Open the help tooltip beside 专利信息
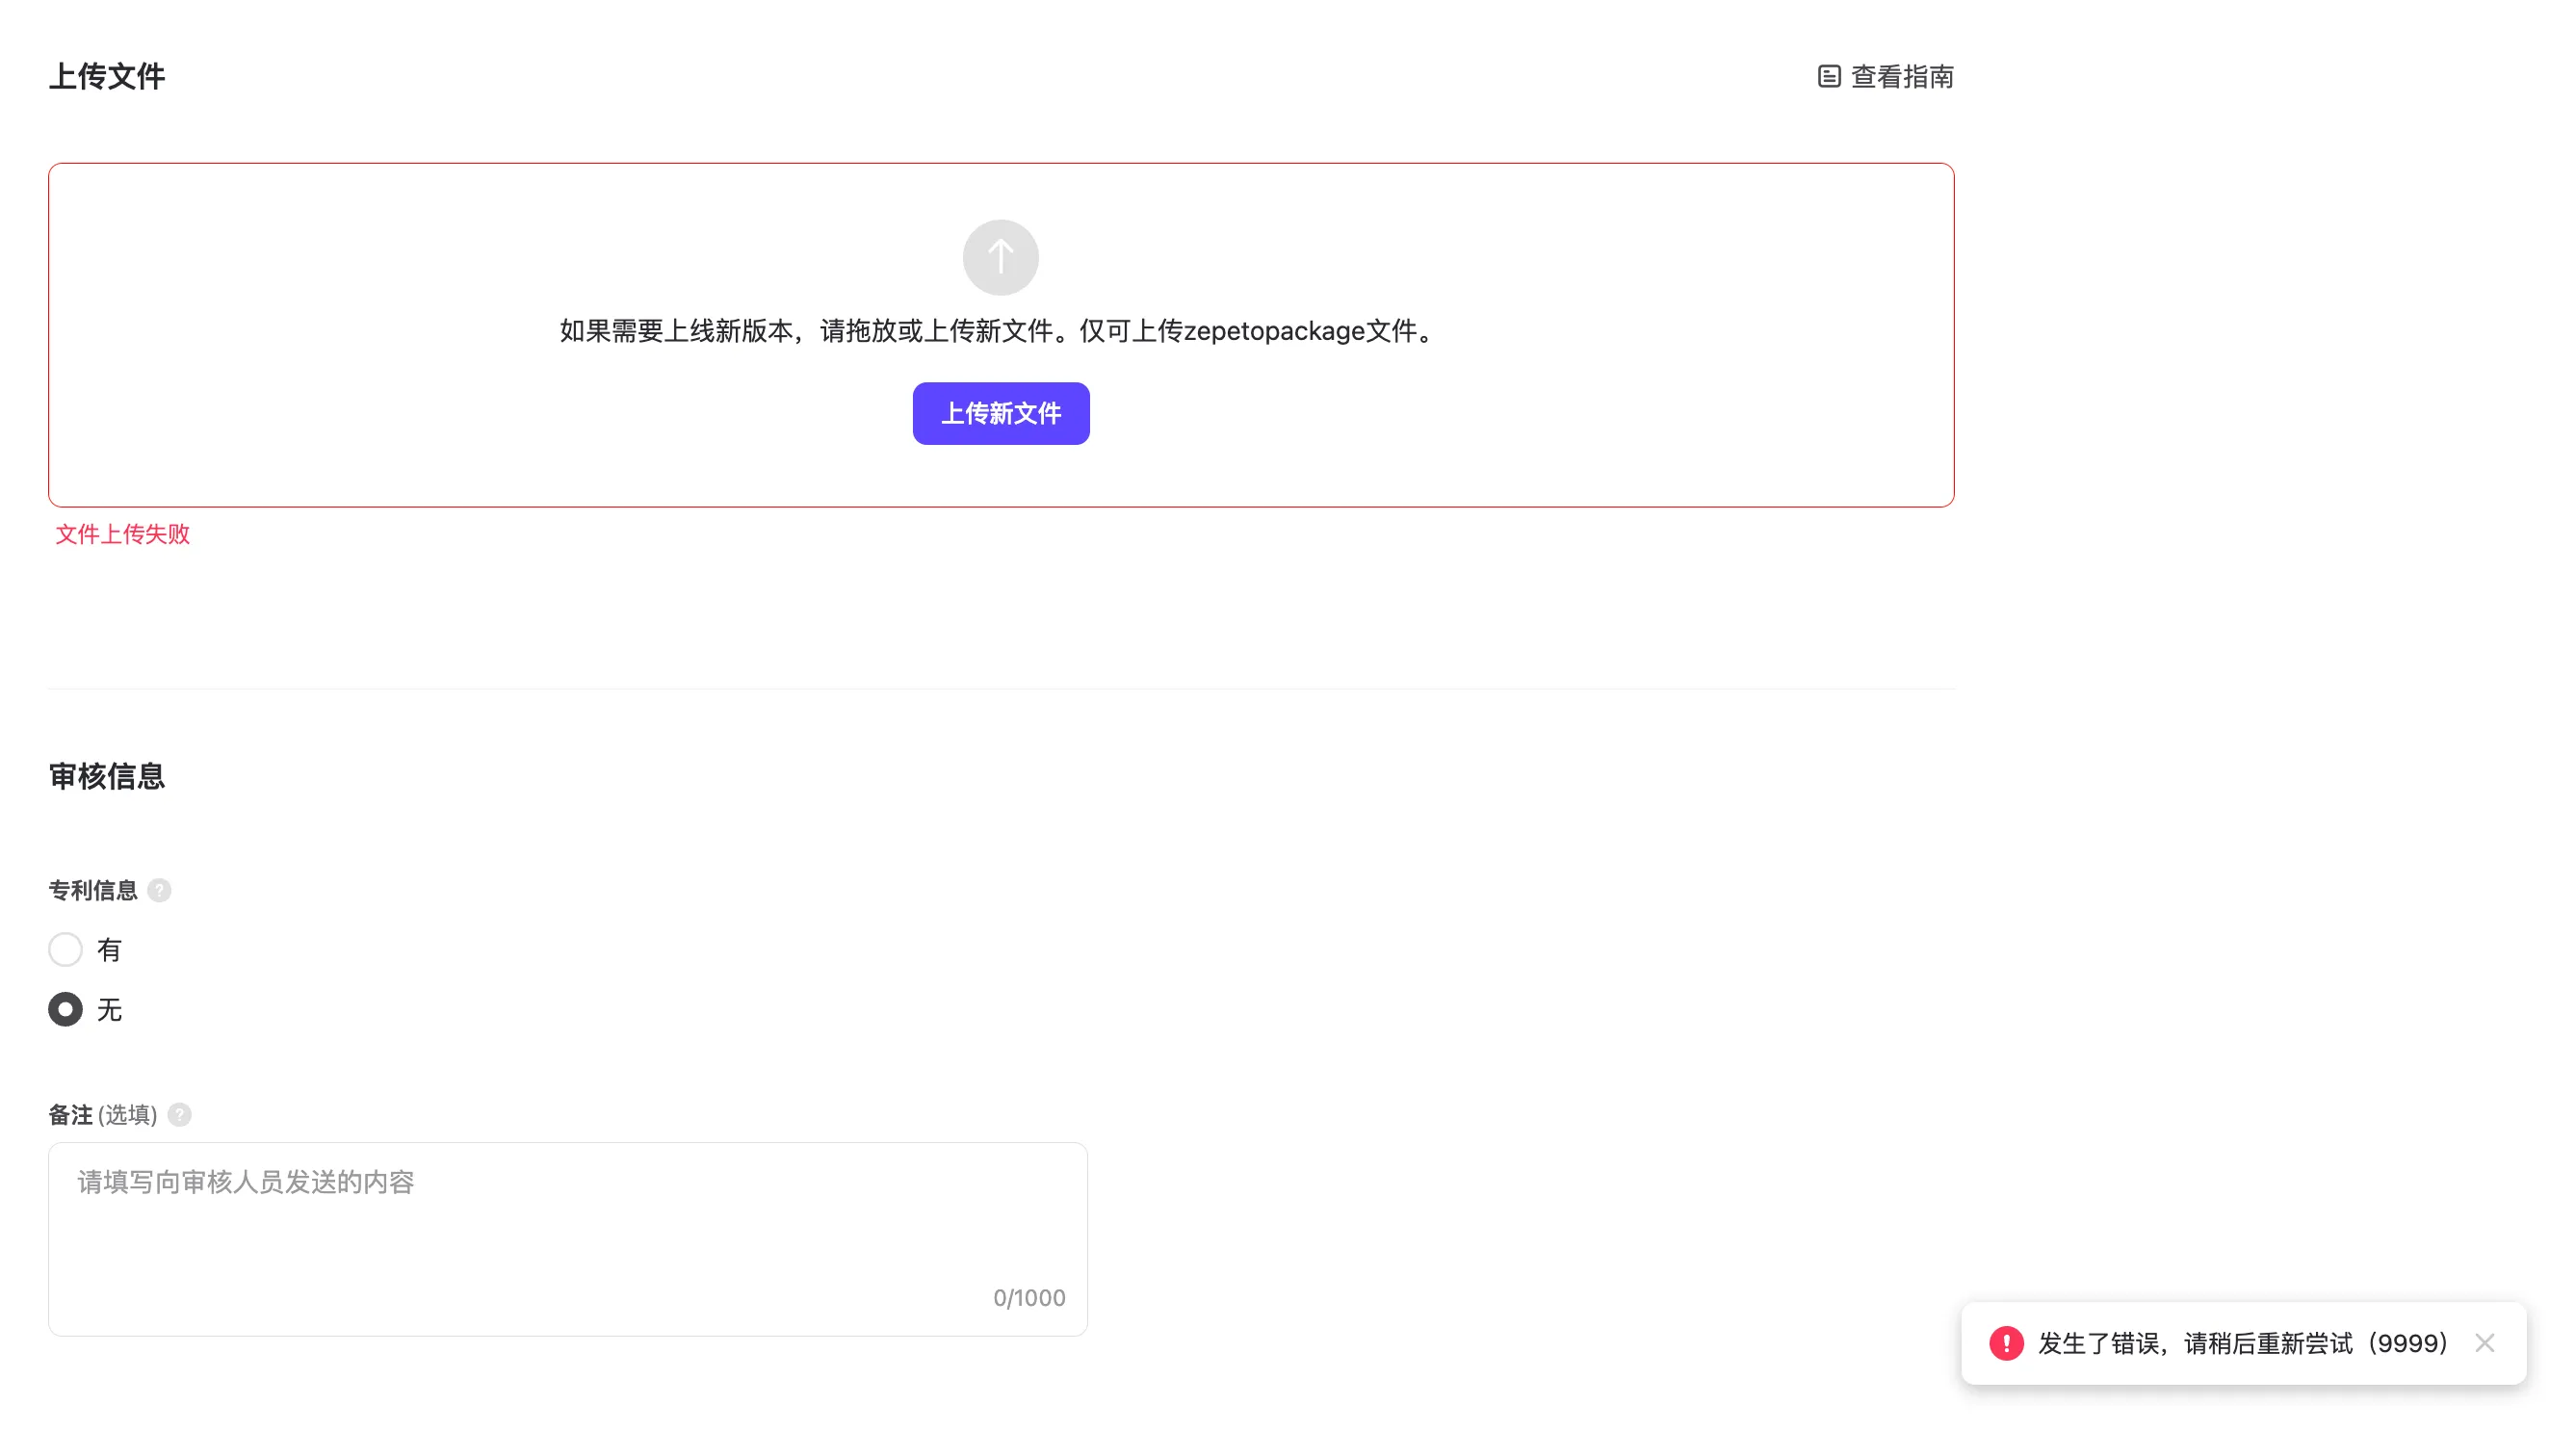This screenshot has height=1431, width=2576. coord(159,890)
